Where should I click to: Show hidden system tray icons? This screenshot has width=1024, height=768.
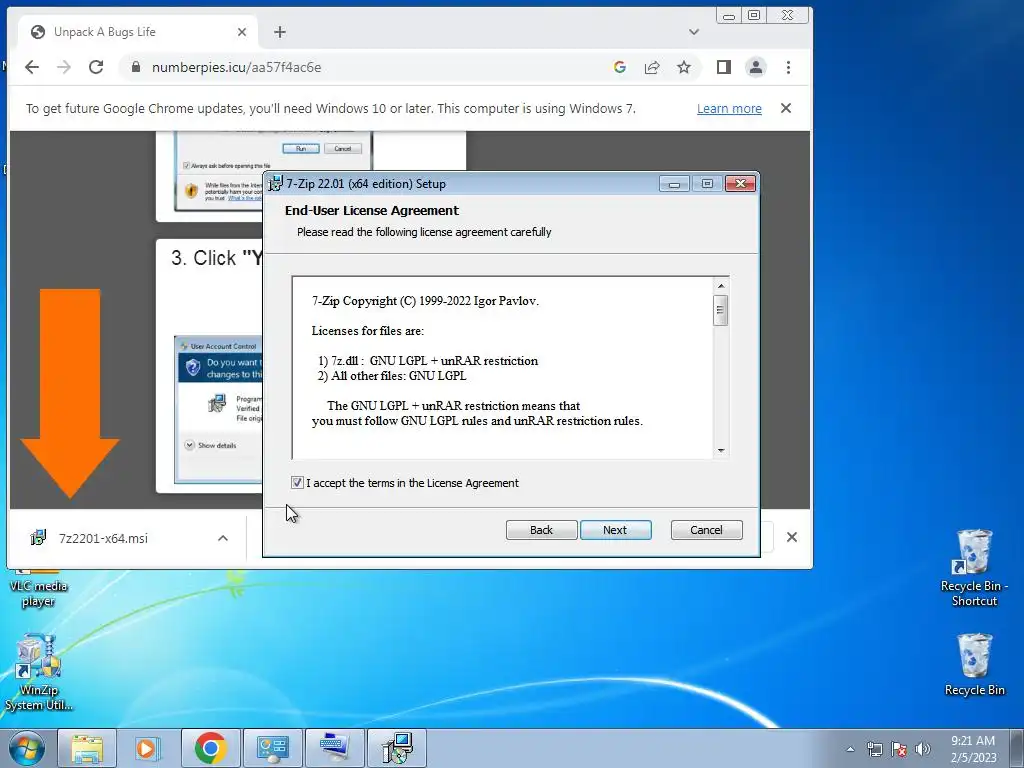tap(850, 749)
